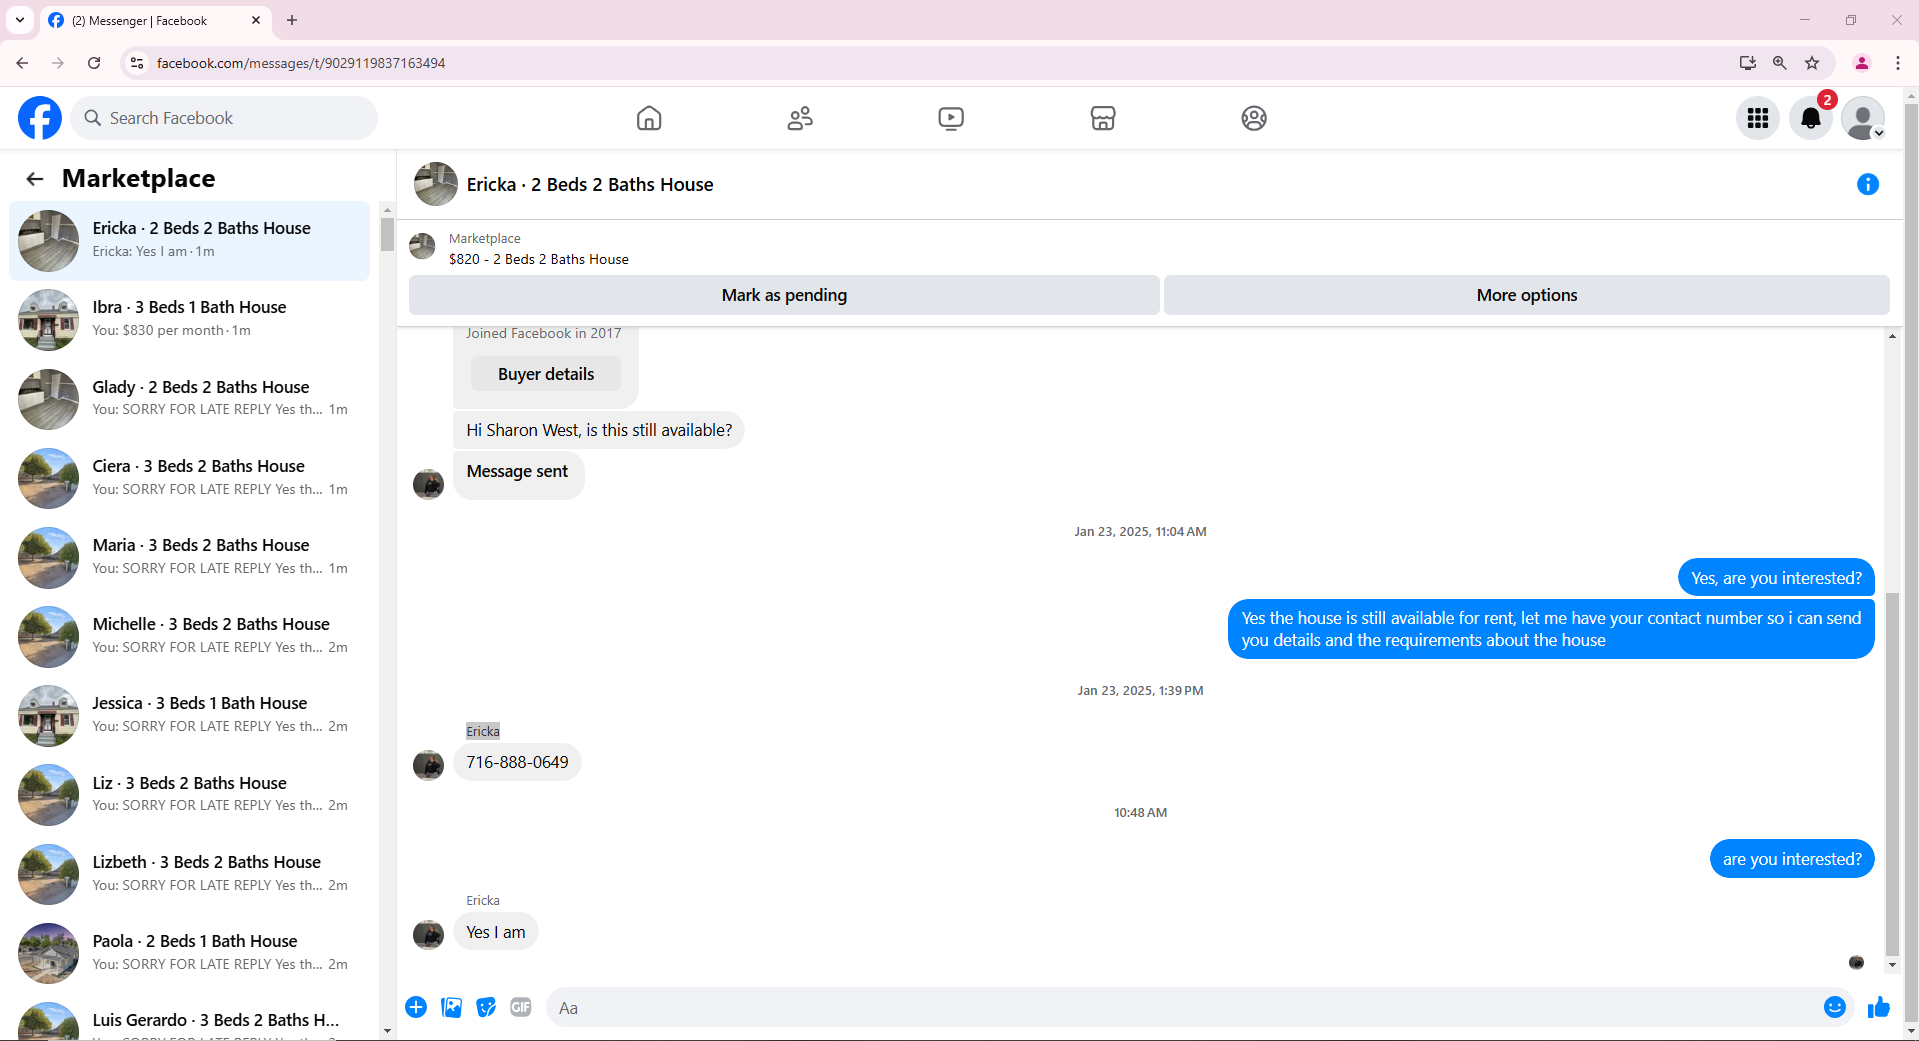Open the tab search dropdown arrow
The width and height of the screenshot is (1919, 1041).
click(20, 20)
